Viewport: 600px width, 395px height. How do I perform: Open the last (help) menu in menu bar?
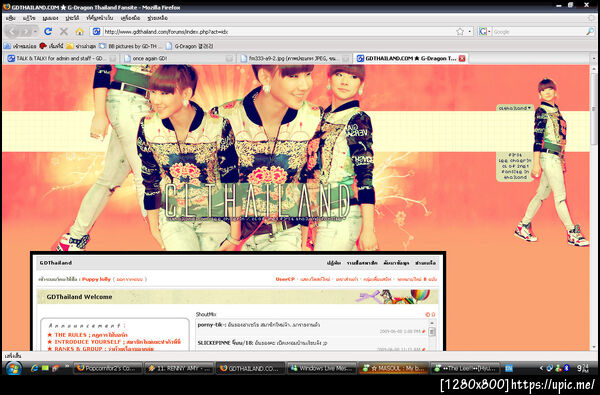tap(157, 18)
